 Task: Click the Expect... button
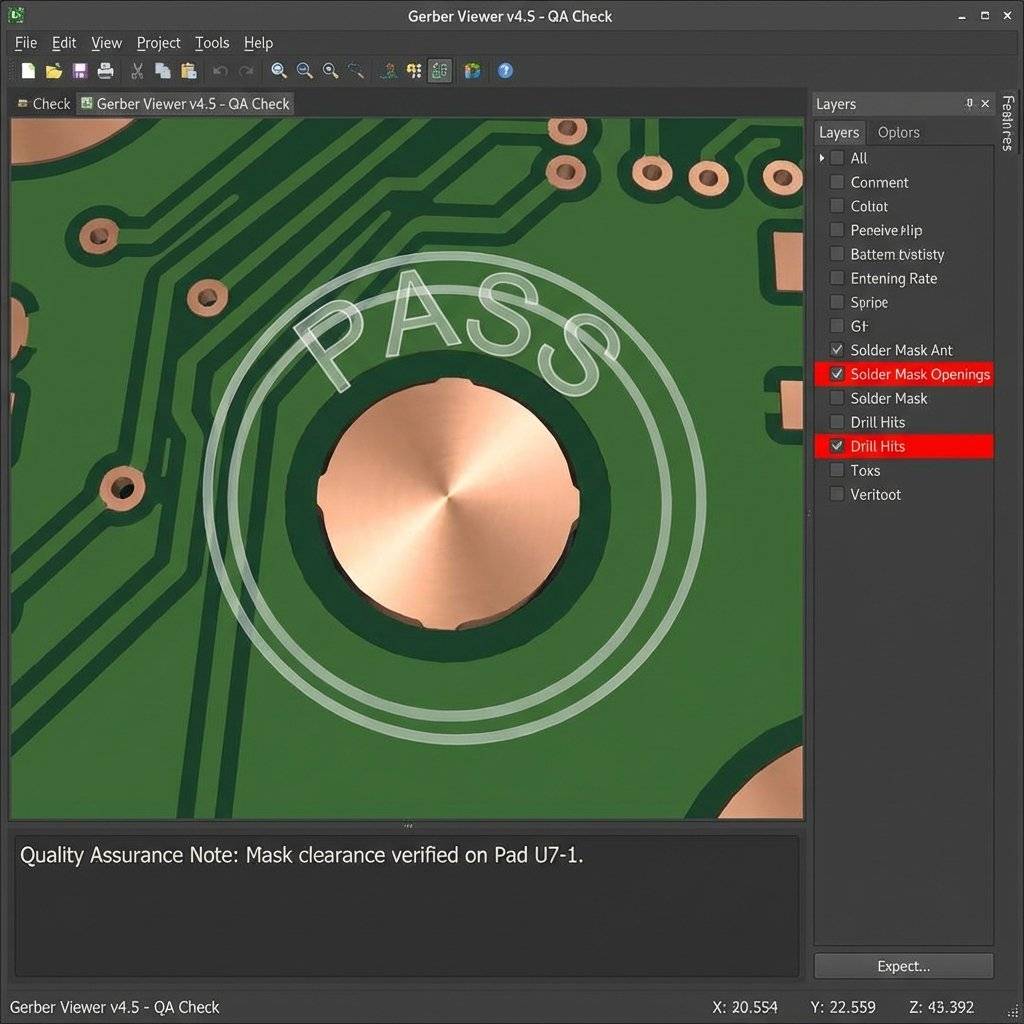(903, 966)
